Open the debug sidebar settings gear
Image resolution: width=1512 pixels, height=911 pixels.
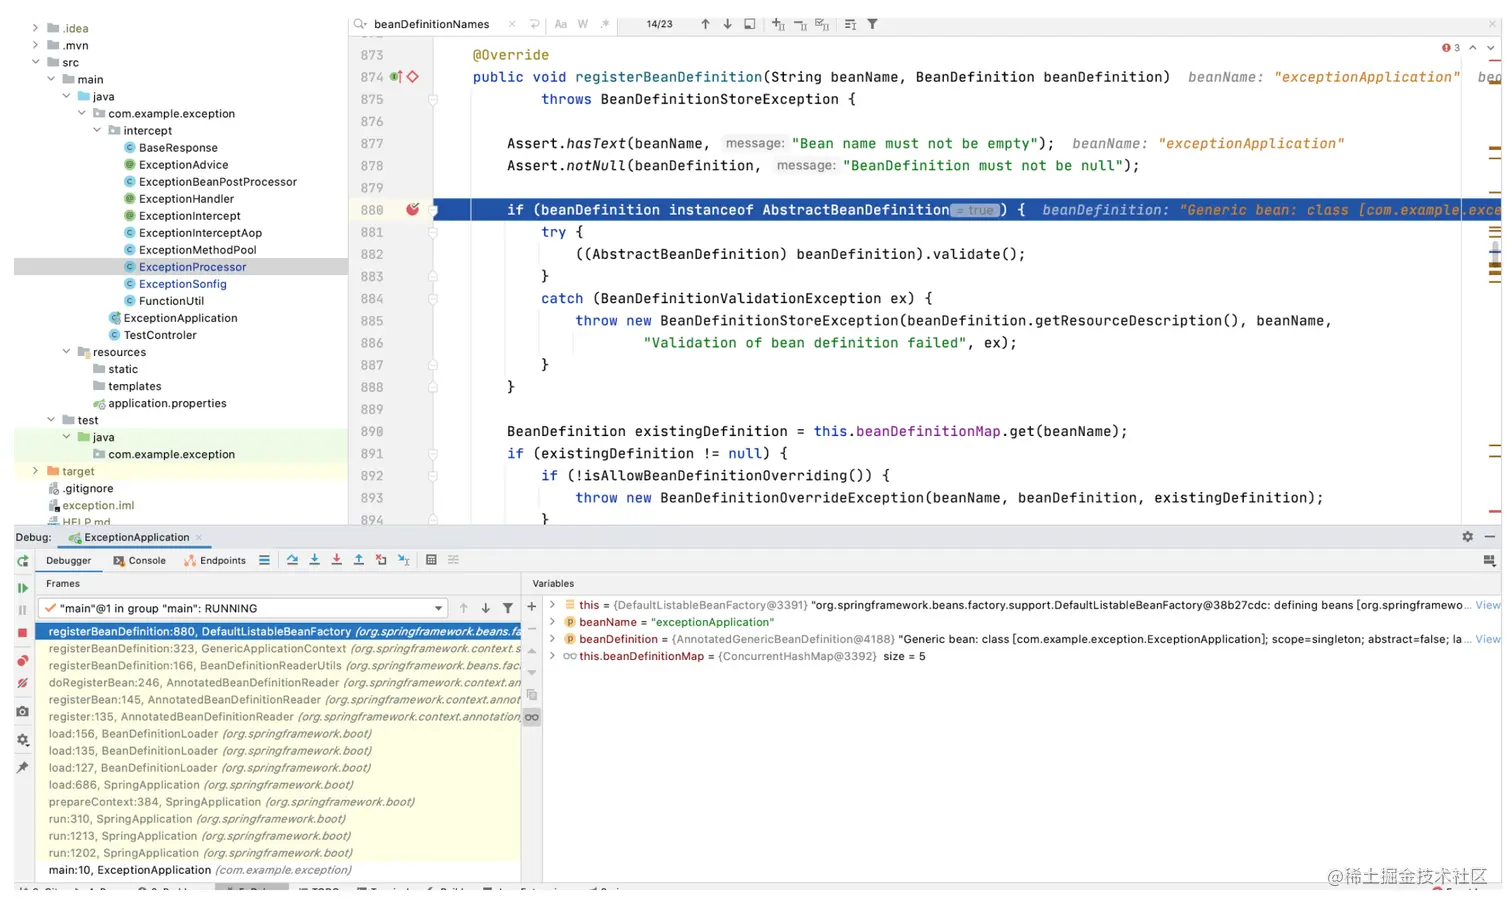click(22, 740)
